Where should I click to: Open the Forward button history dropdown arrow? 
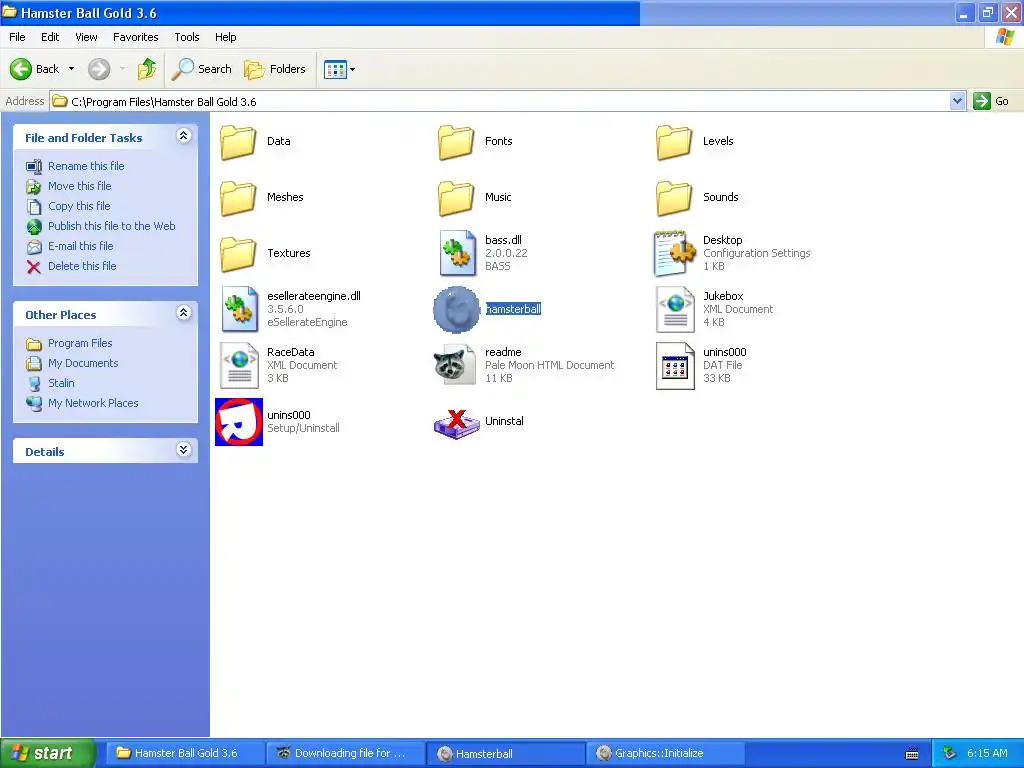coord(123,69)
